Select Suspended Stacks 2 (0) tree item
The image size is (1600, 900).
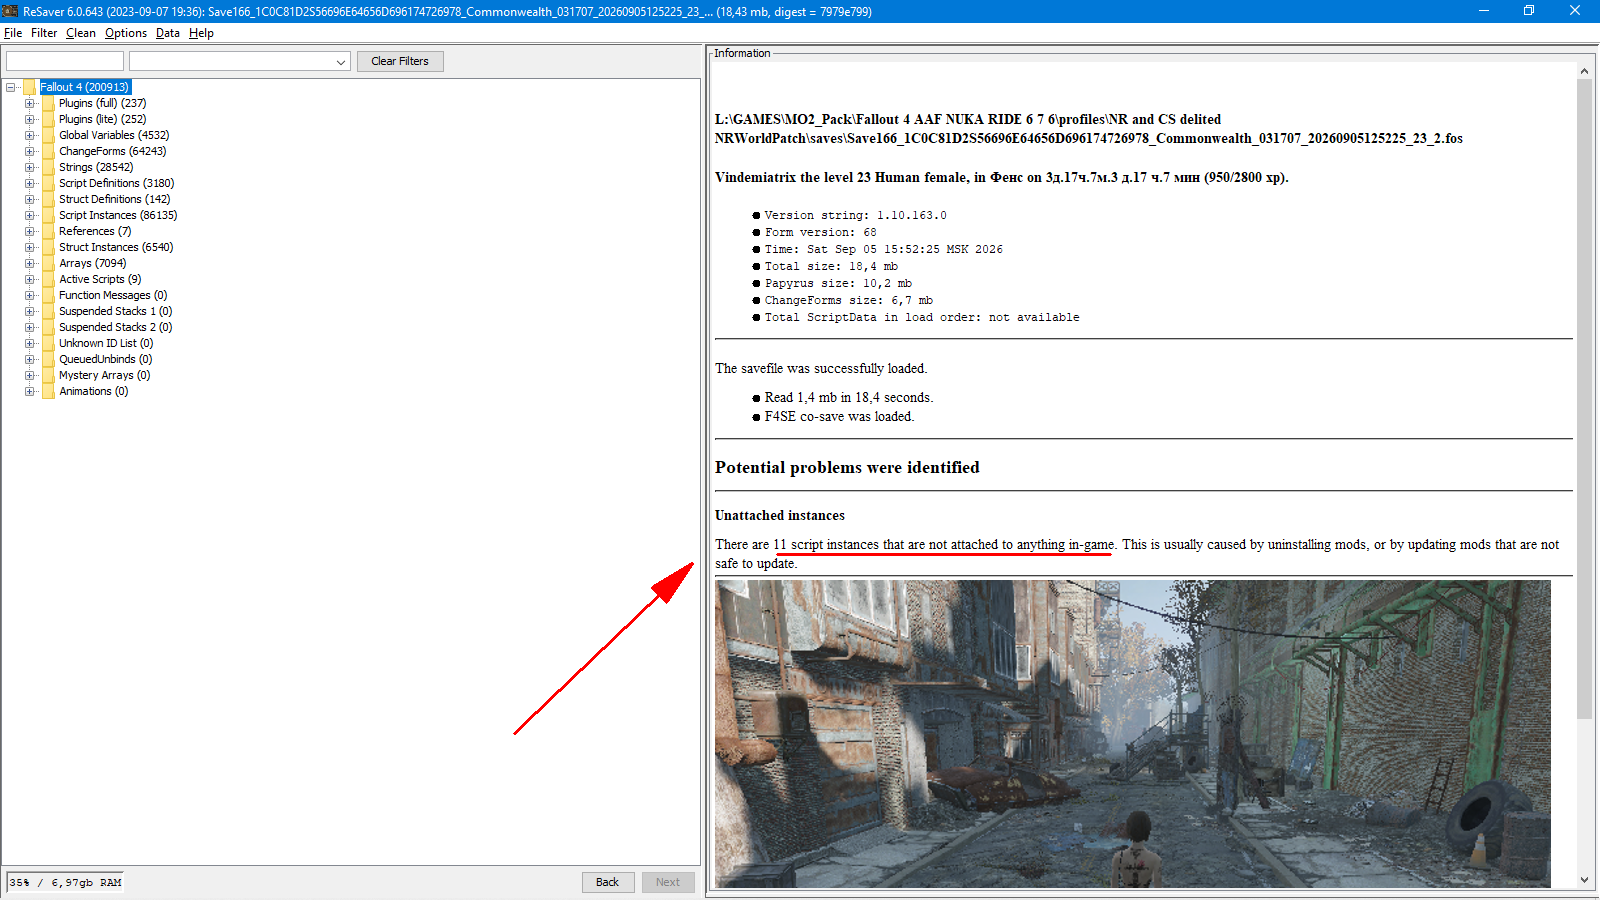click(115, 327)
